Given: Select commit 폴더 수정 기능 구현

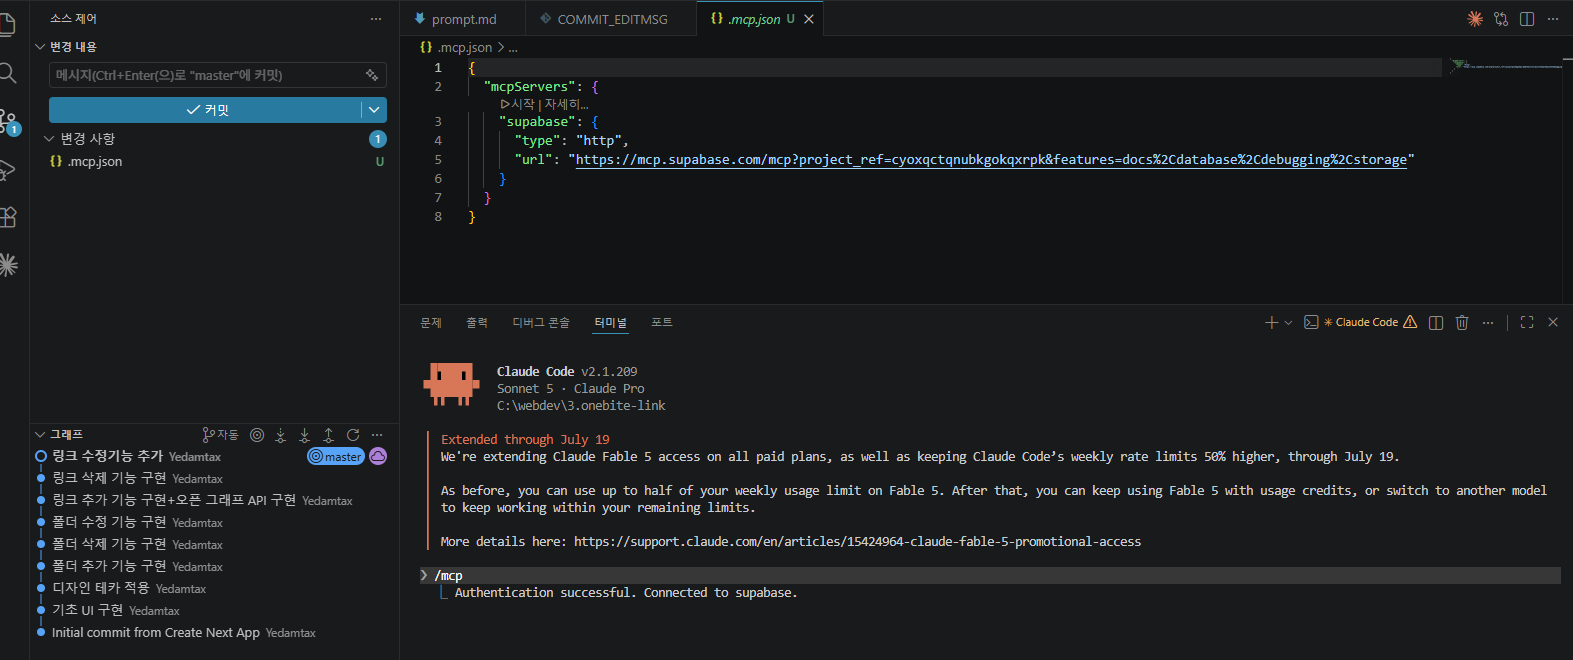Looking at the screenshot, I should [109, 522].
